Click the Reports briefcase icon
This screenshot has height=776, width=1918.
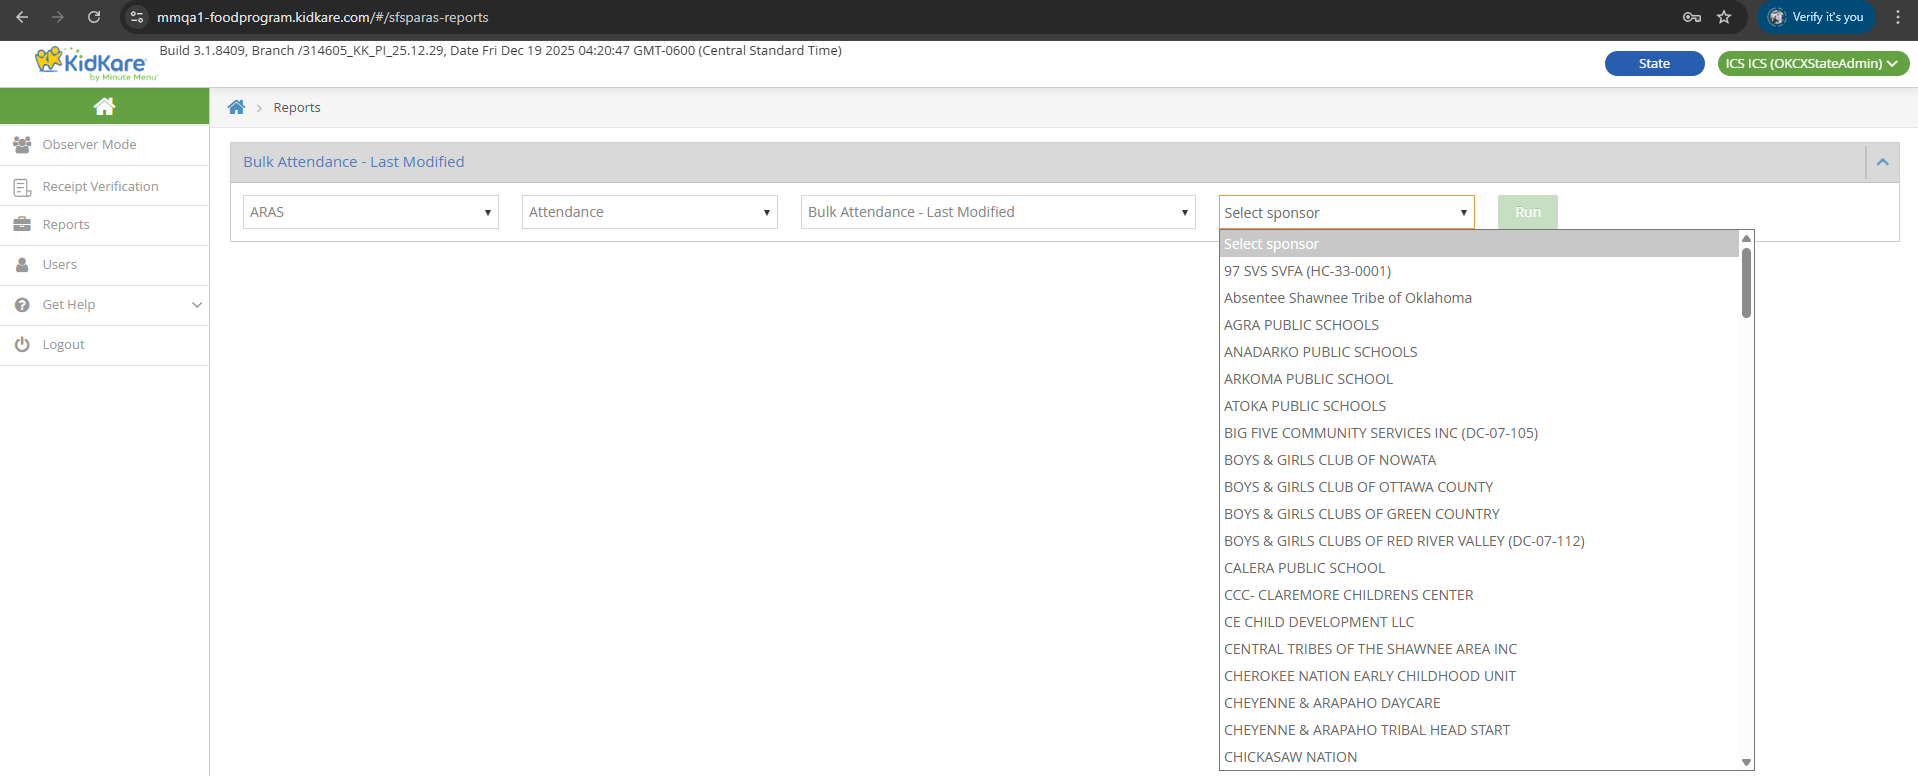click(x=22, y=225)
